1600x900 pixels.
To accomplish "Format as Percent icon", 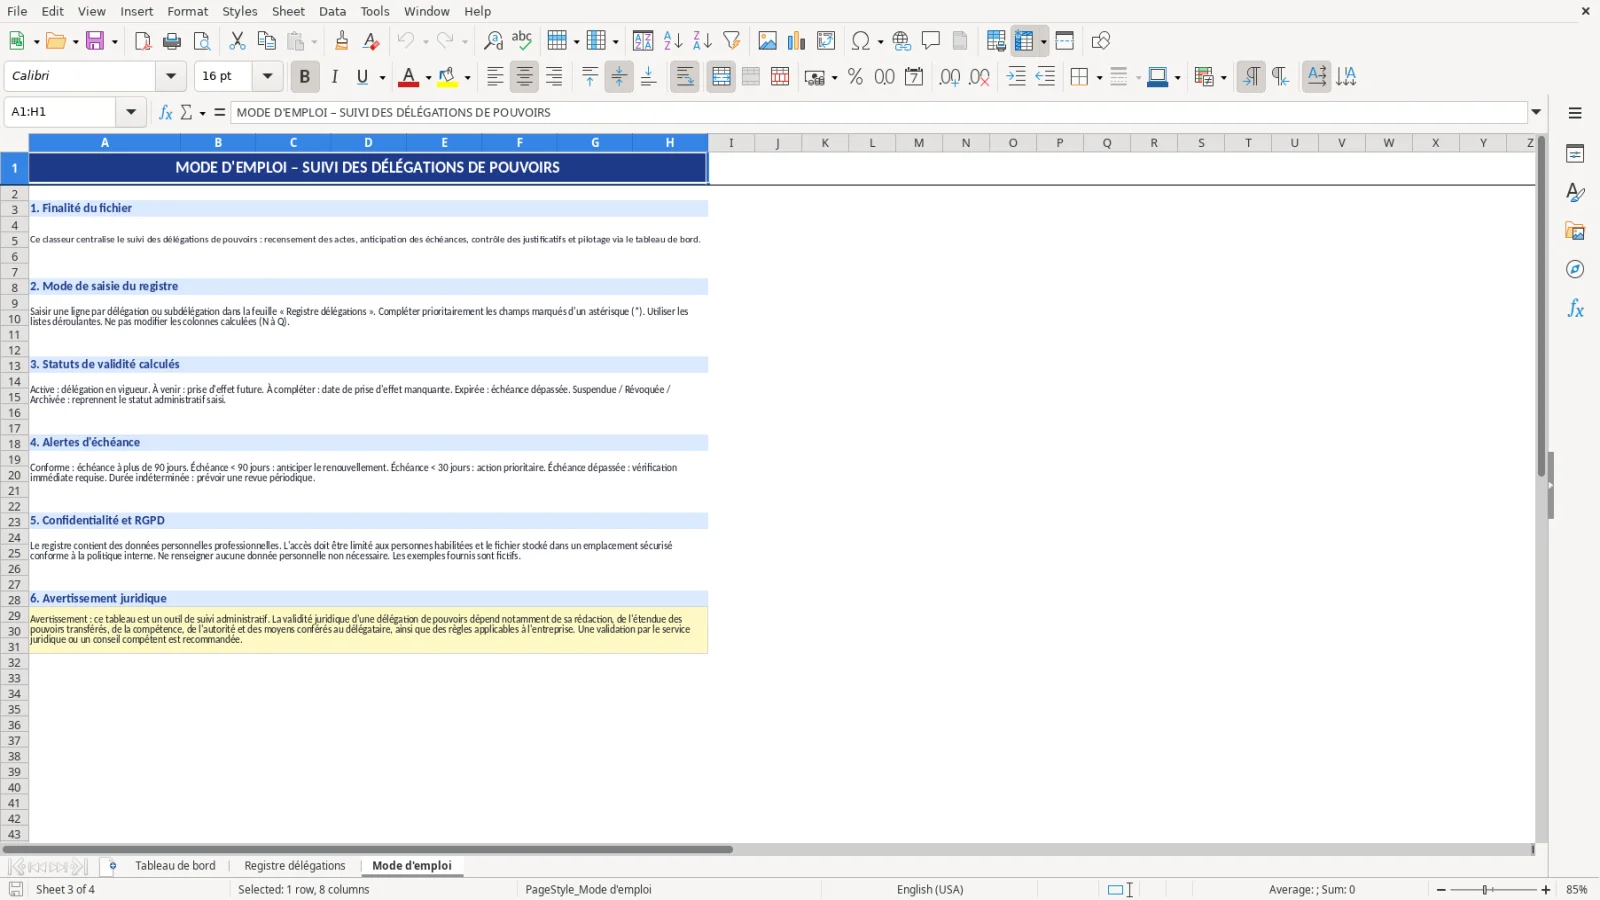I will click(x=855, y=77).
